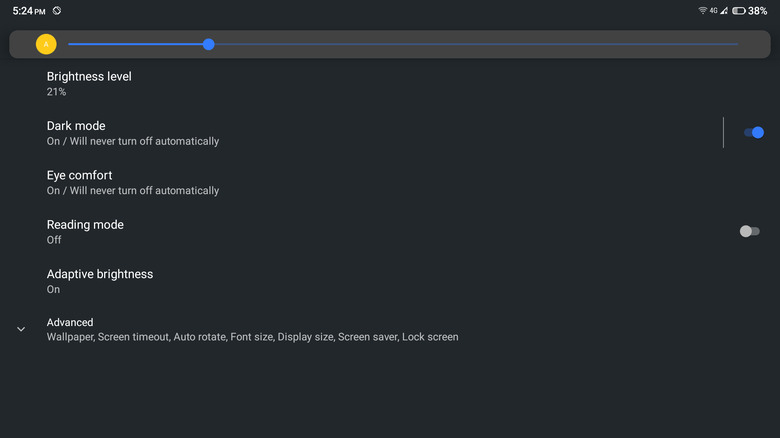The image size is (780, 438).
Task: Tap the 4G signal indicator
Action: (x=714, y=10)
